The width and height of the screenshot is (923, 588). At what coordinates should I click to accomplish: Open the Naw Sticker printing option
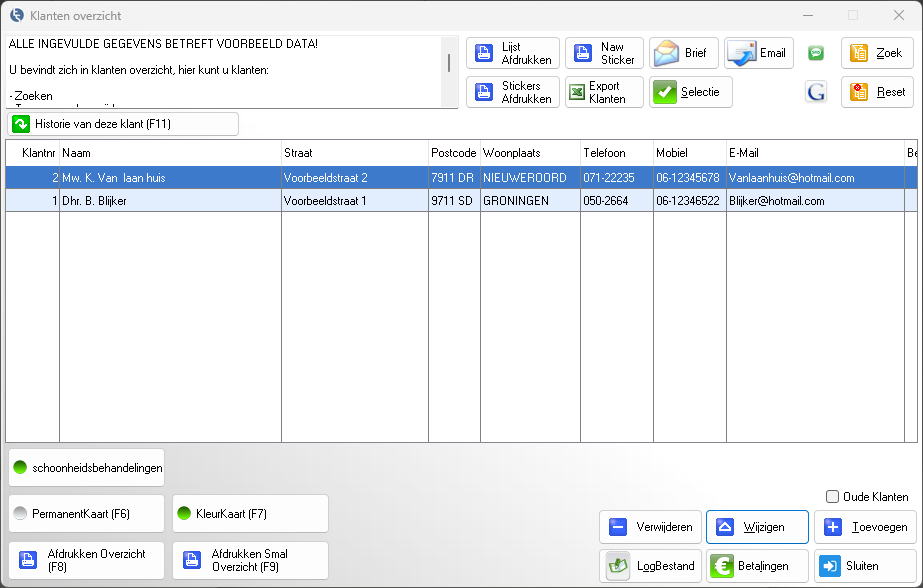click(604, 53)
